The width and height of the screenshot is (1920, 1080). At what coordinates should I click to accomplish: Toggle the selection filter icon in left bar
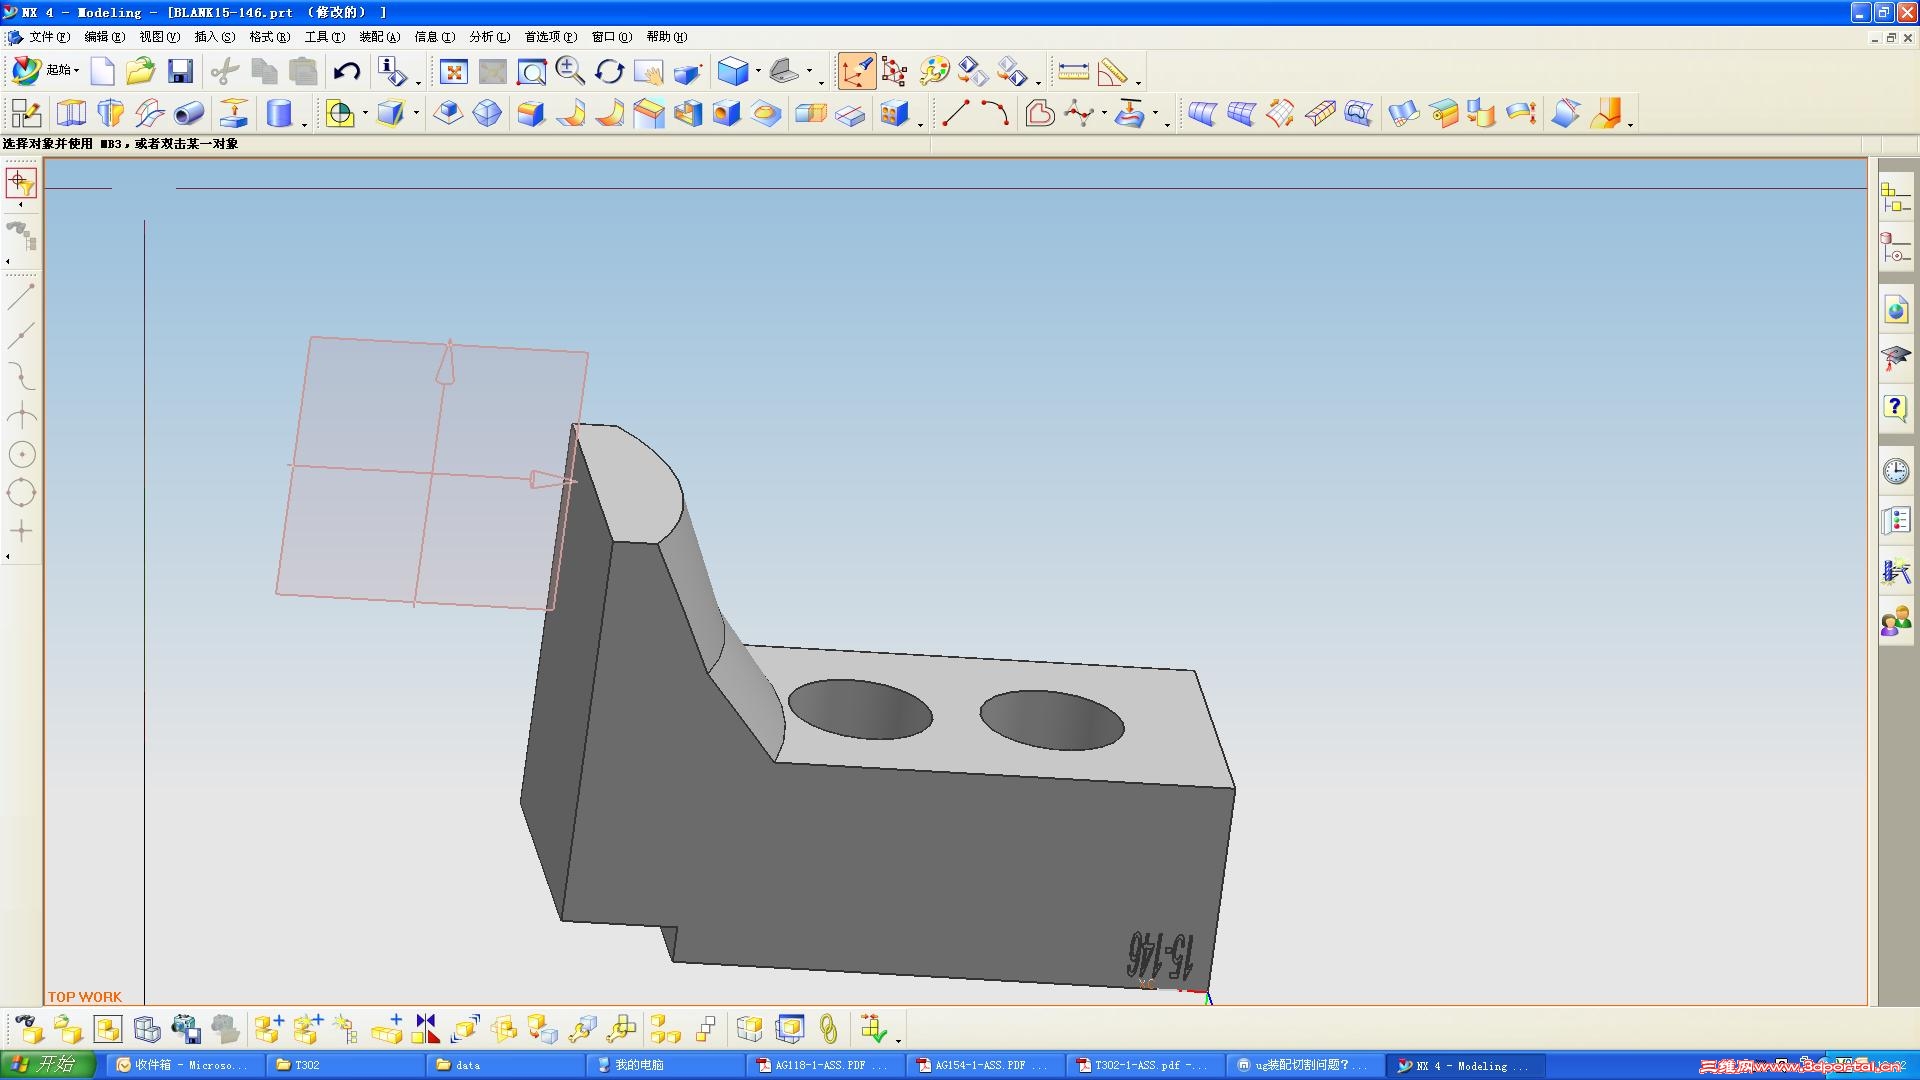[21, 183]
